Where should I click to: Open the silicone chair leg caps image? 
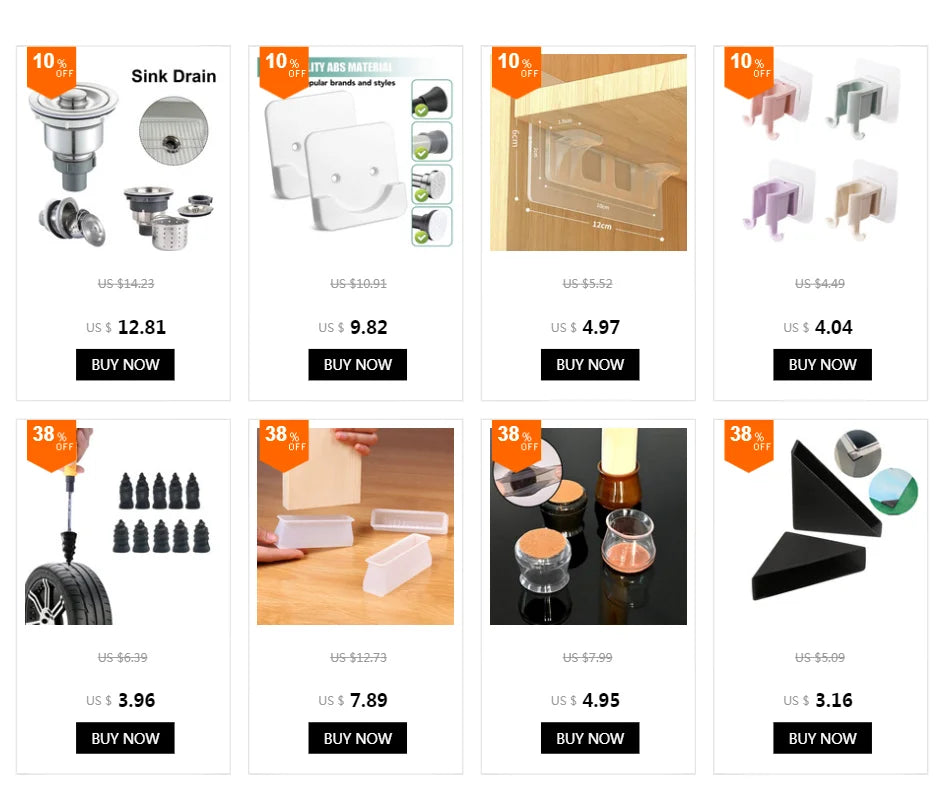pos(355,526)
